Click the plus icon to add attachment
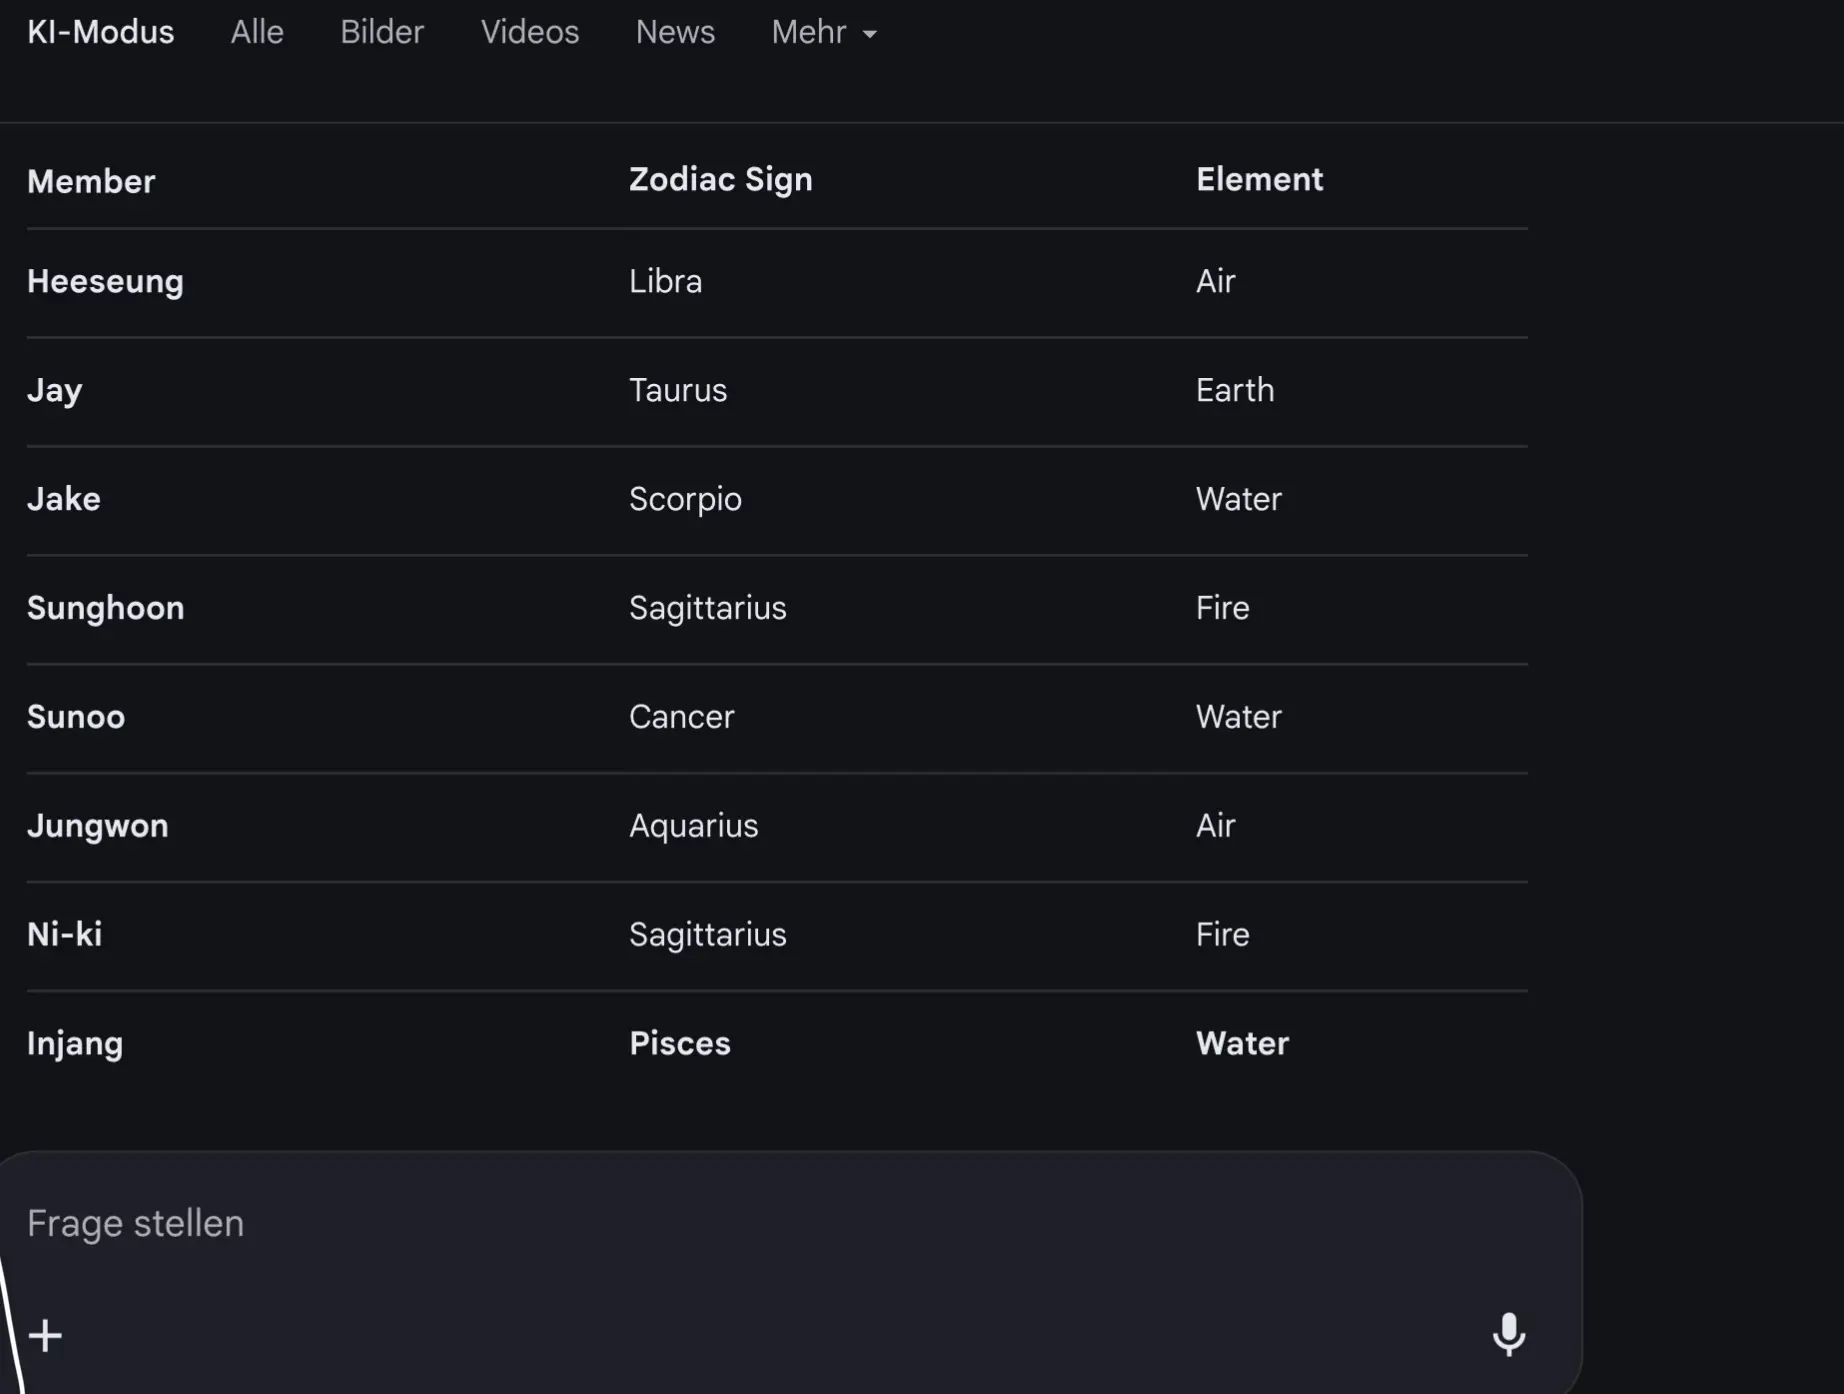The height and width of the screenshot is (1394, 1844). click(45, 1335)
